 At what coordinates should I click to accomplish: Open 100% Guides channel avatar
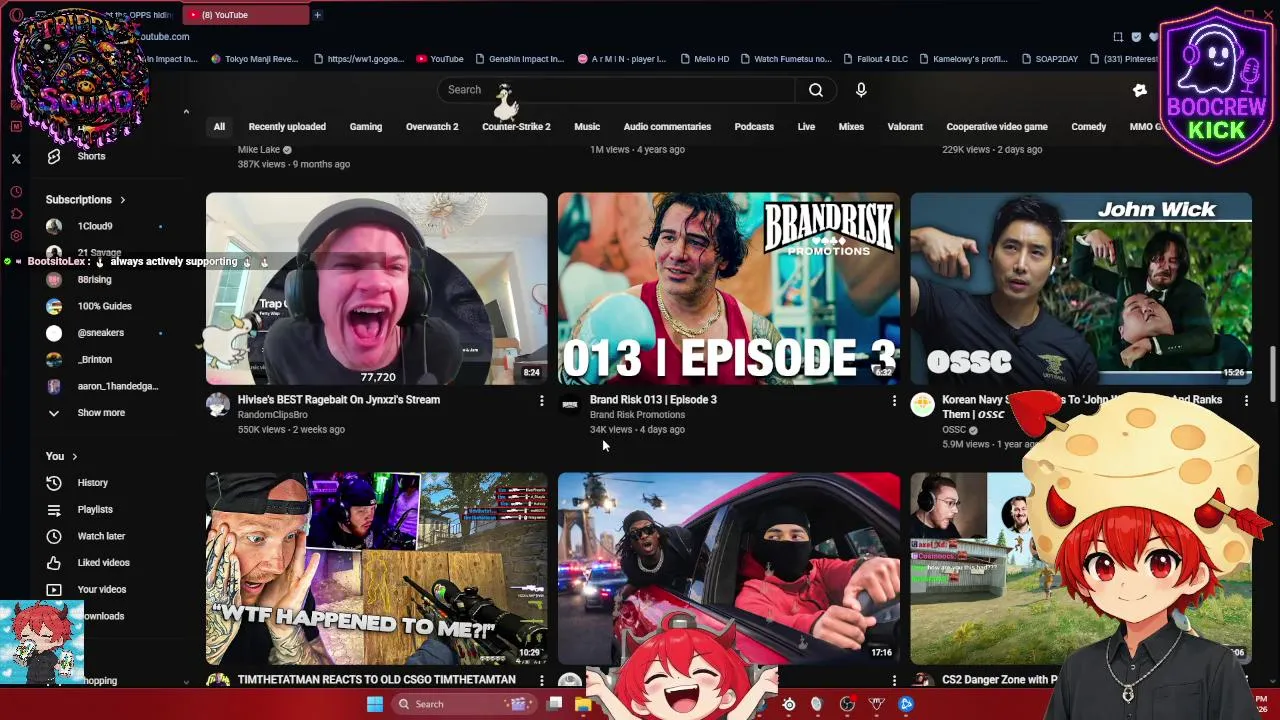[54, 306]
